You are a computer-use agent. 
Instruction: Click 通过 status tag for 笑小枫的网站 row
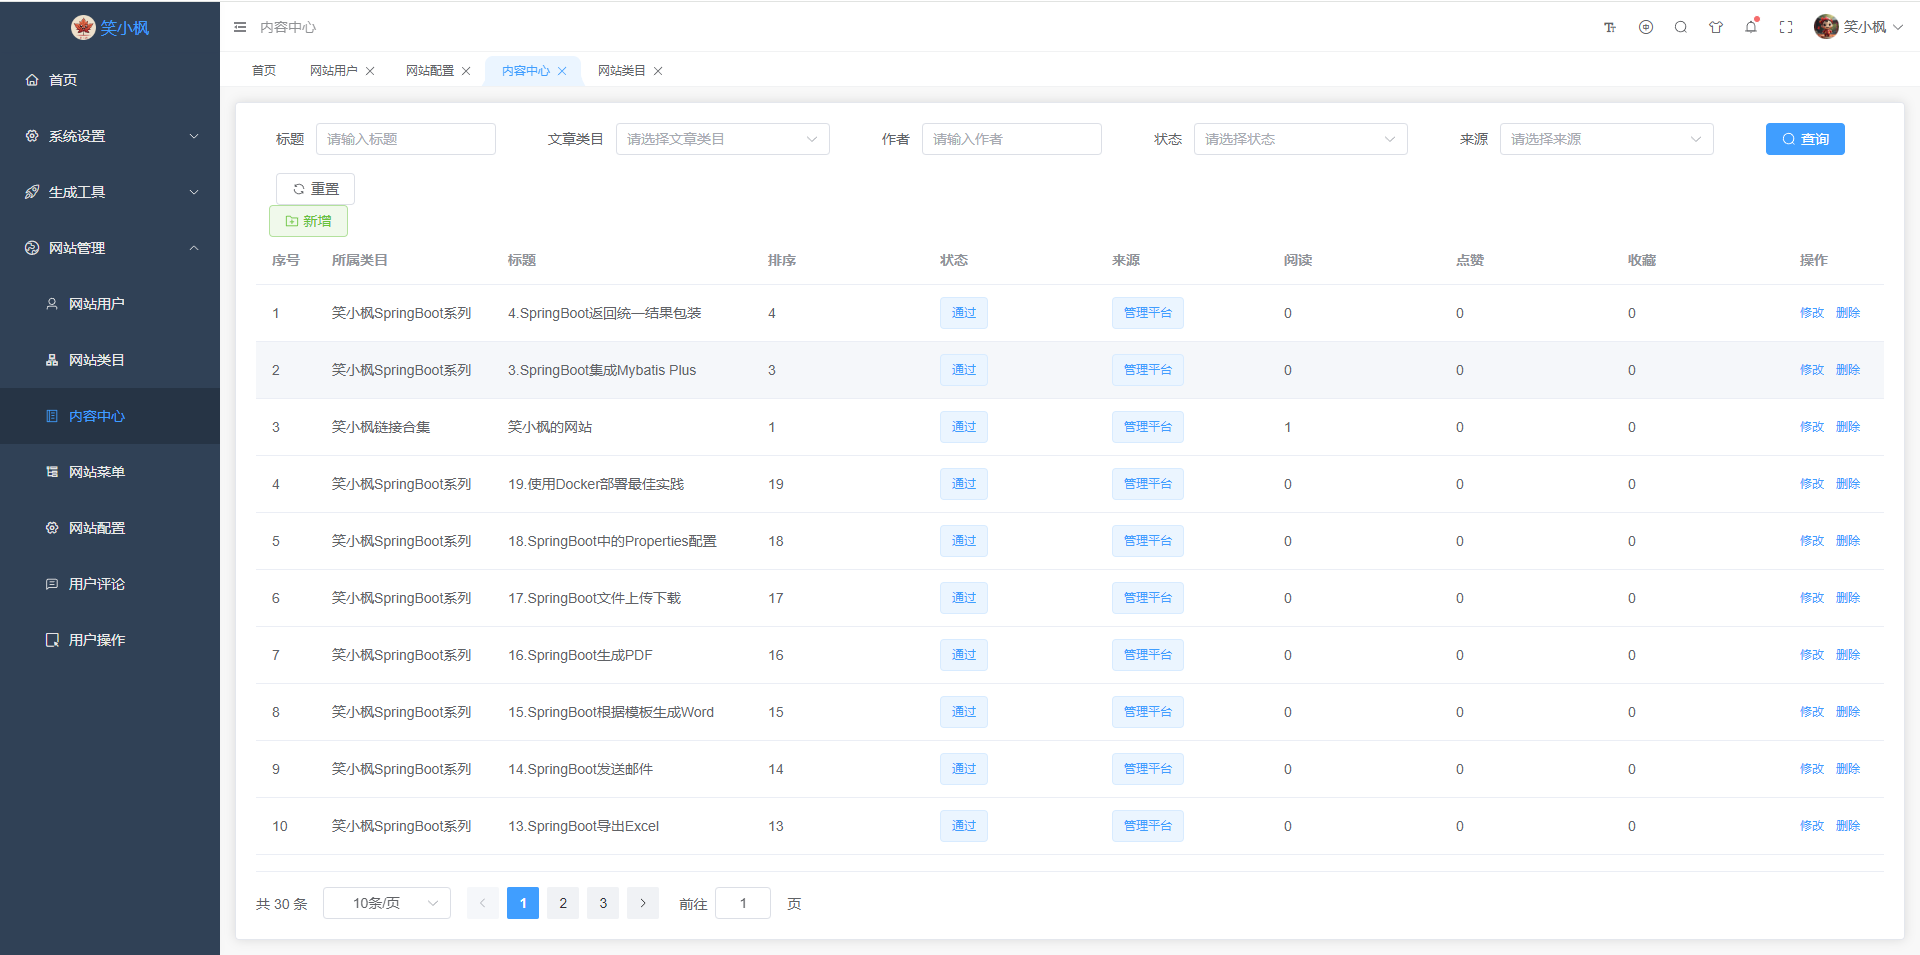click(964, 427)
